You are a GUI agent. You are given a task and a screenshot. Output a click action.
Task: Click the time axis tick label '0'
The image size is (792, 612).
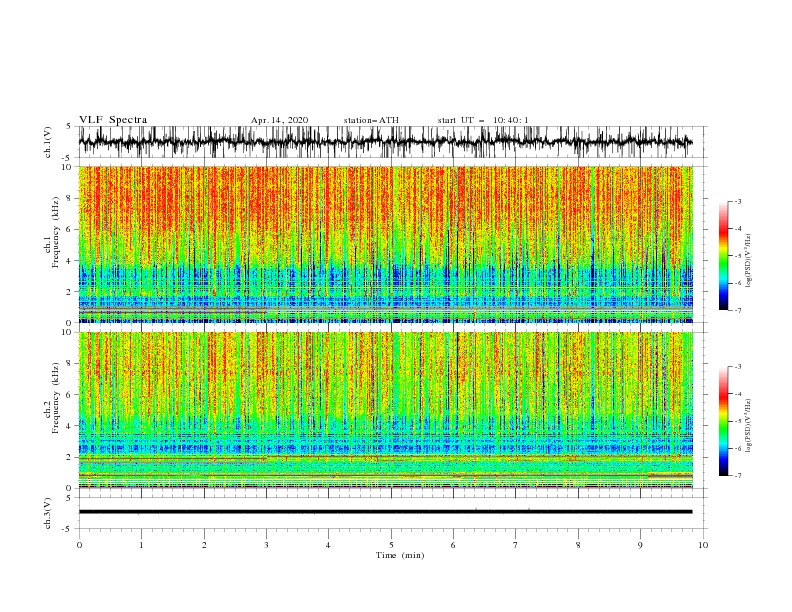point(79,545)
